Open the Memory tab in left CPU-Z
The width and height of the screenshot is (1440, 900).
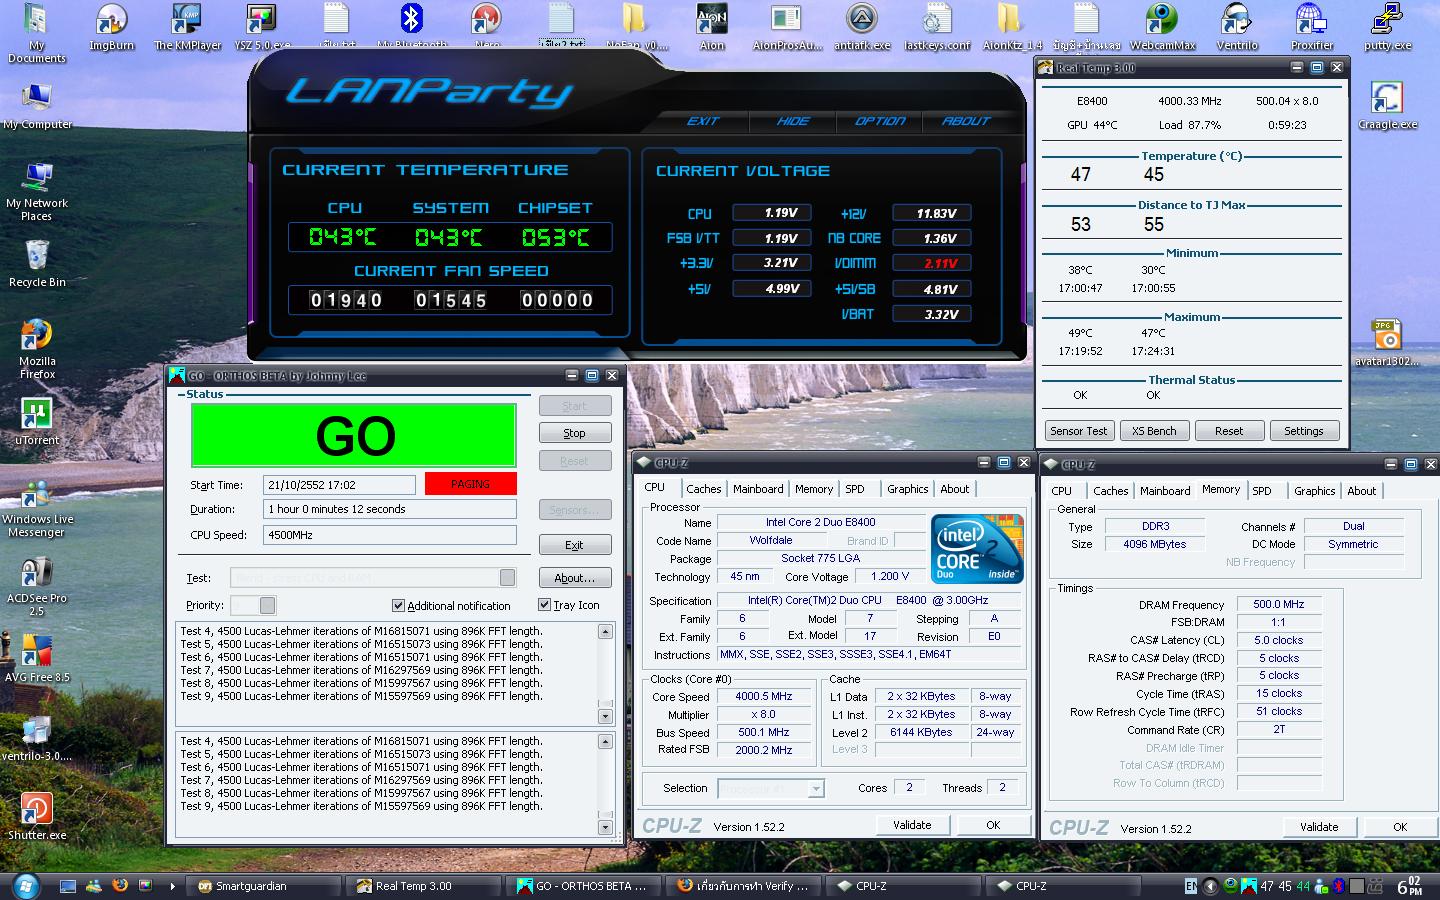[x=814, y=489]
